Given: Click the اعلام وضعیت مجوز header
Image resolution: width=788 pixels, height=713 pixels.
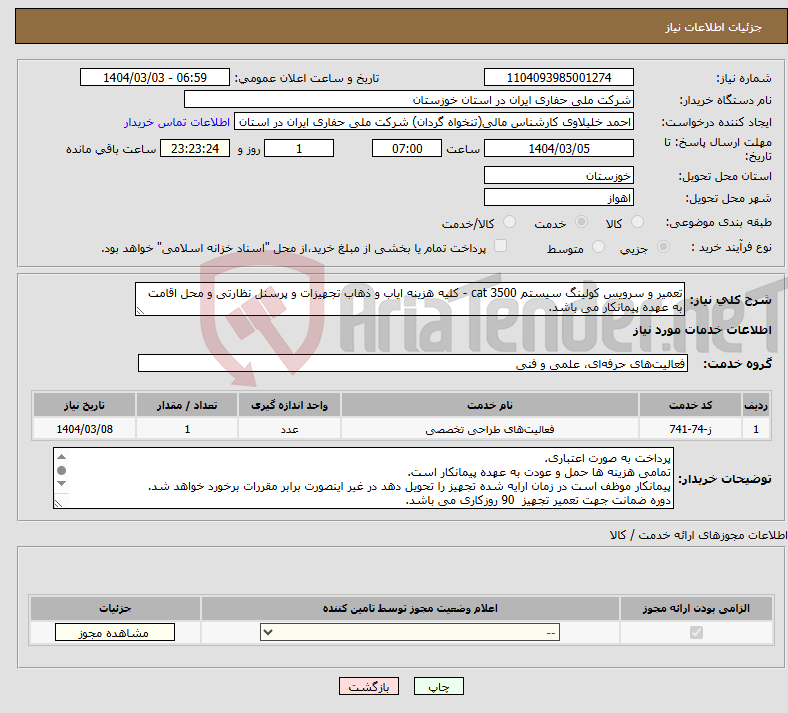Looking at the screenshot, I should (410, 608).
